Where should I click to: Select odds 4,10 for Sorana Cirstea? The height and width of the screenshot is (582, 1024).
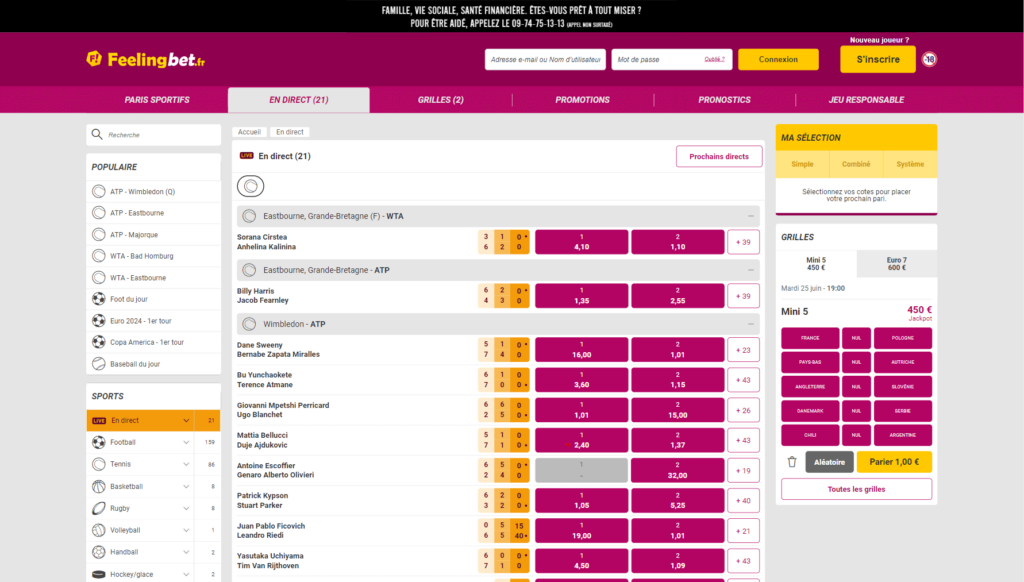tap(581, 242)
